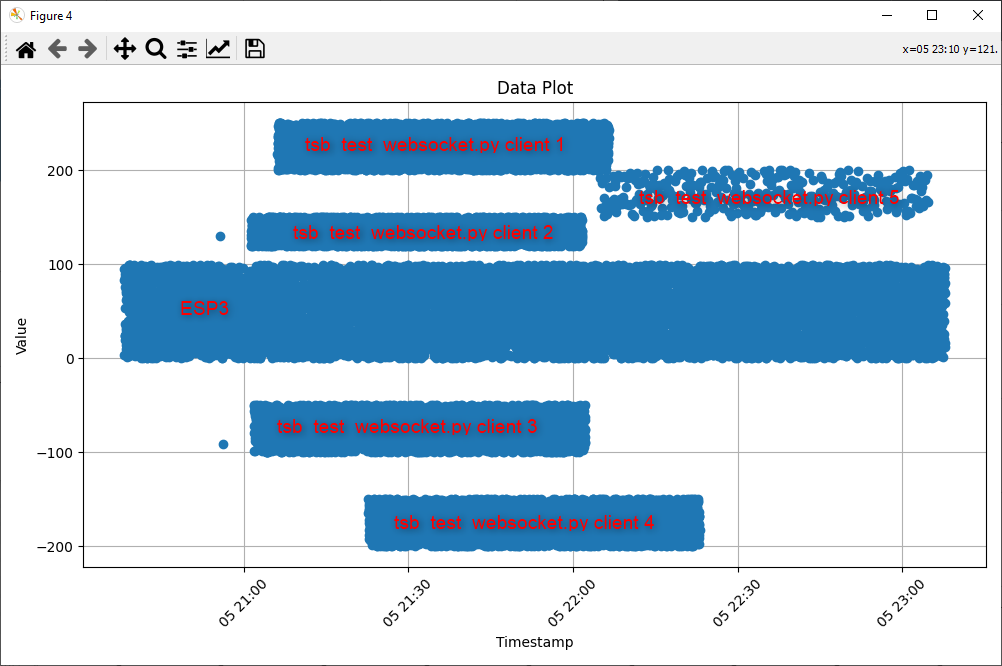Go back to previous view

click(57, 49)
